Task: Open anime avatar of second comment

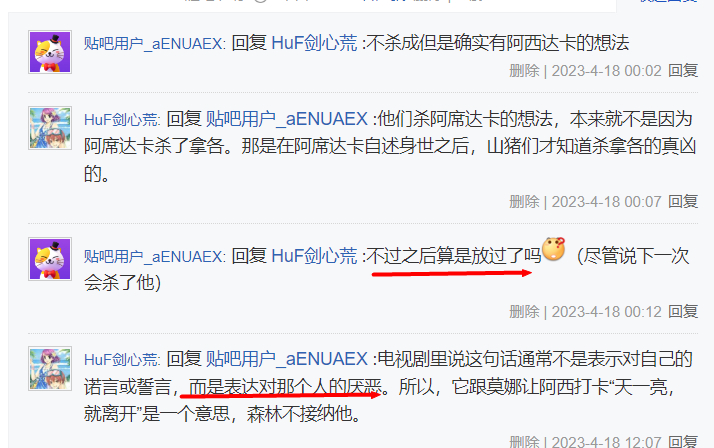Action: click(x=50, y=128)
